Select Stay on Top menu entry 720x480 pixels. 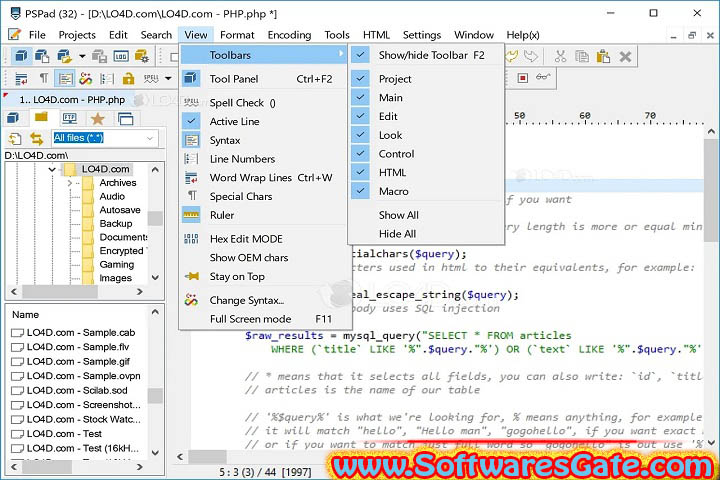[264, 277]
